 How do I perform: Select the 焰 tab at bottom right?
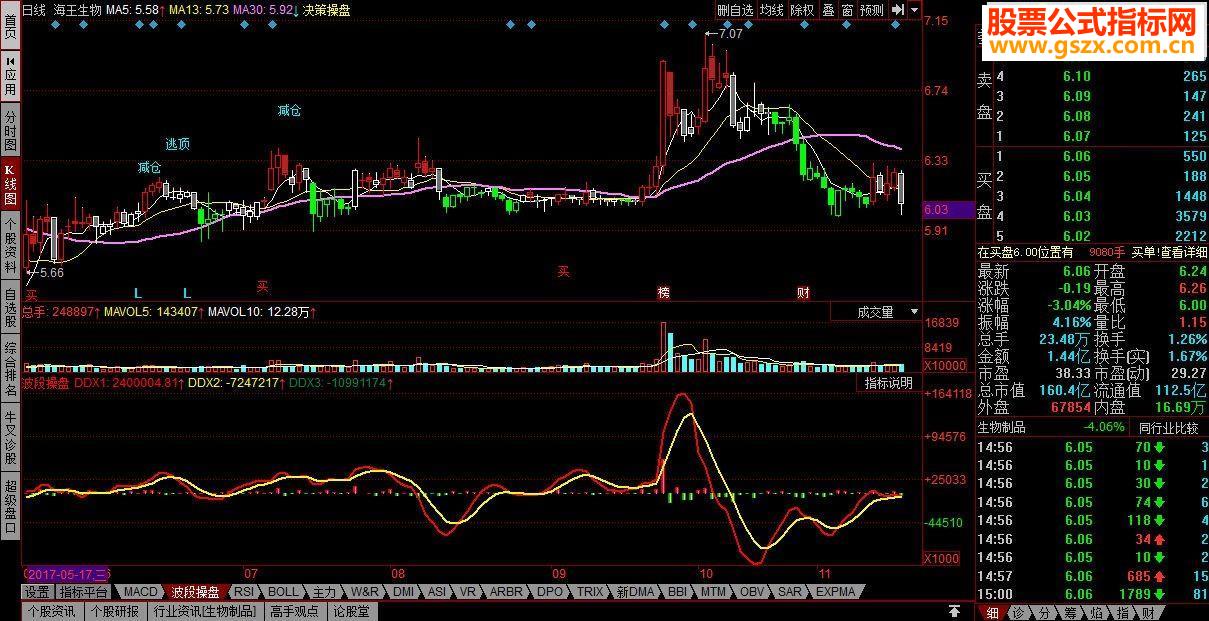[1097, 612]
